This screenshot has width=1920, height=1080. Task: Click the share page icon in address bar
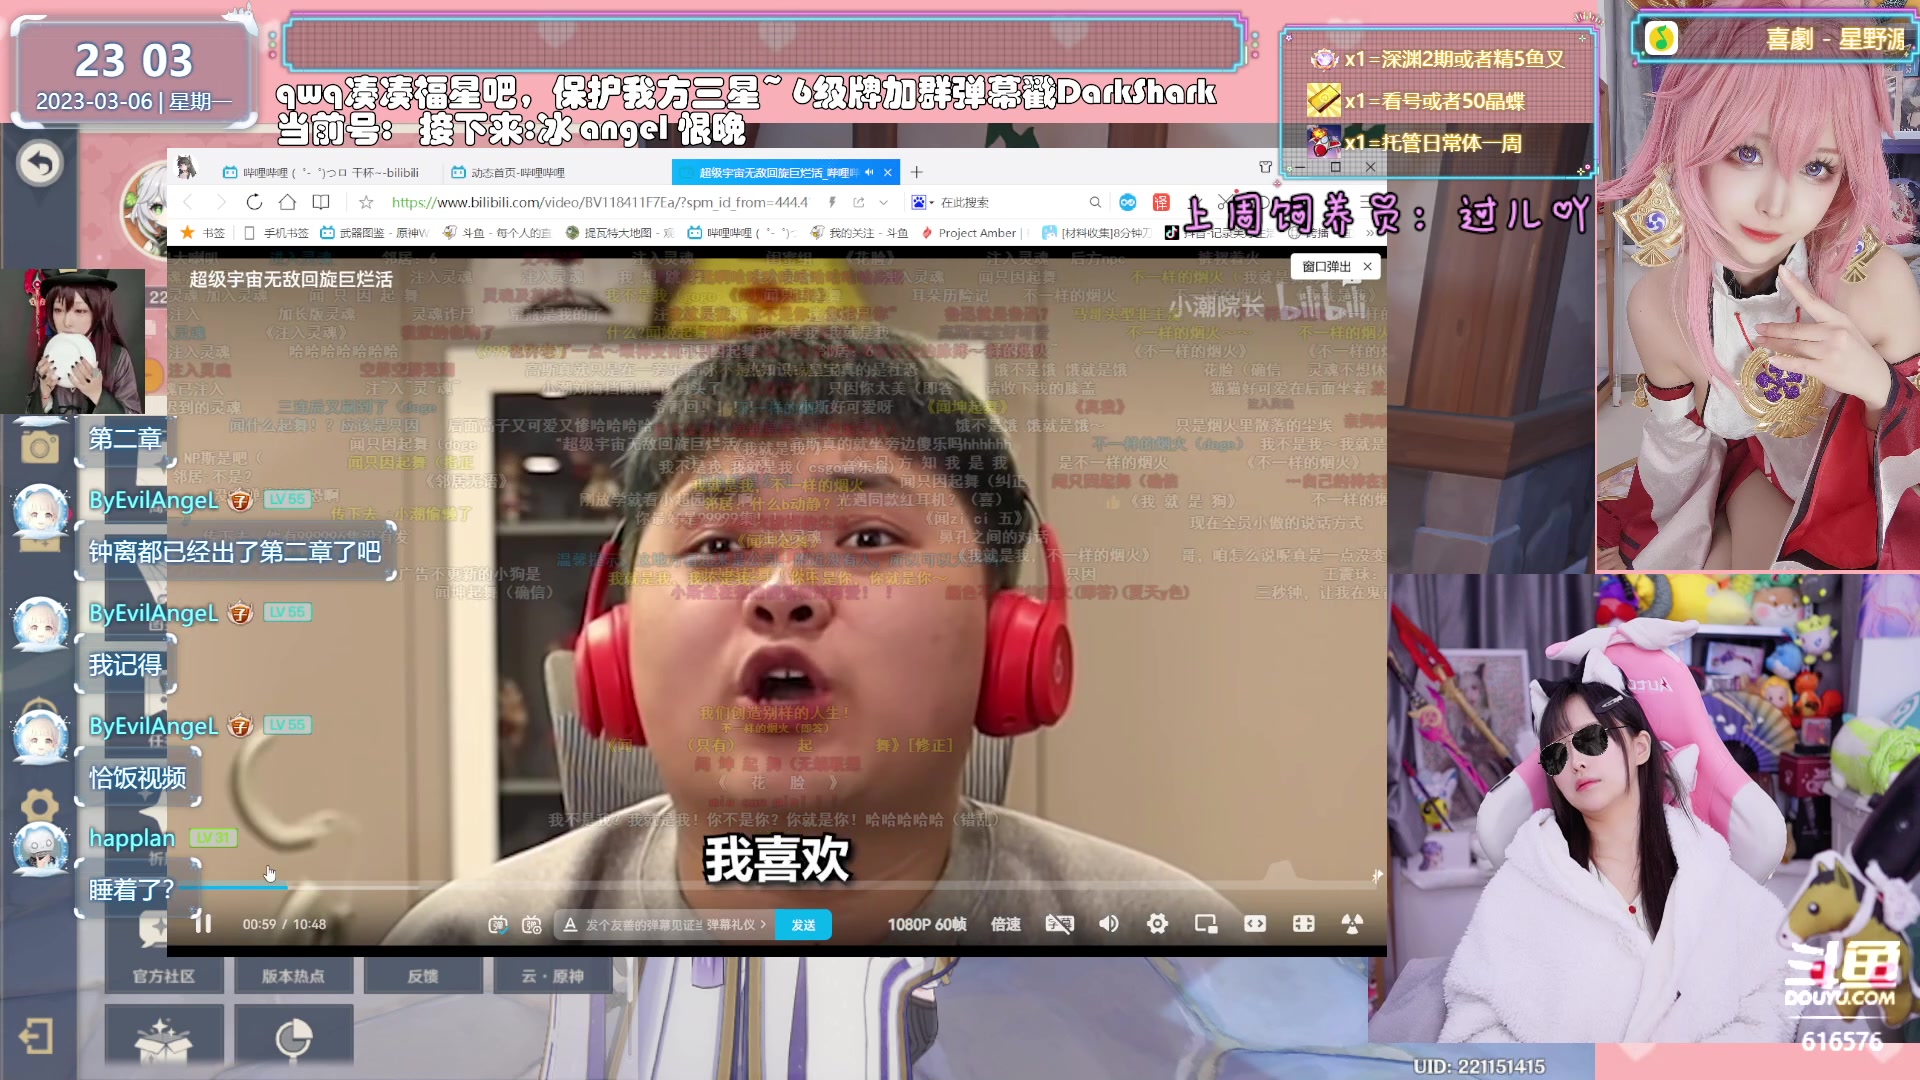point(858,202)
